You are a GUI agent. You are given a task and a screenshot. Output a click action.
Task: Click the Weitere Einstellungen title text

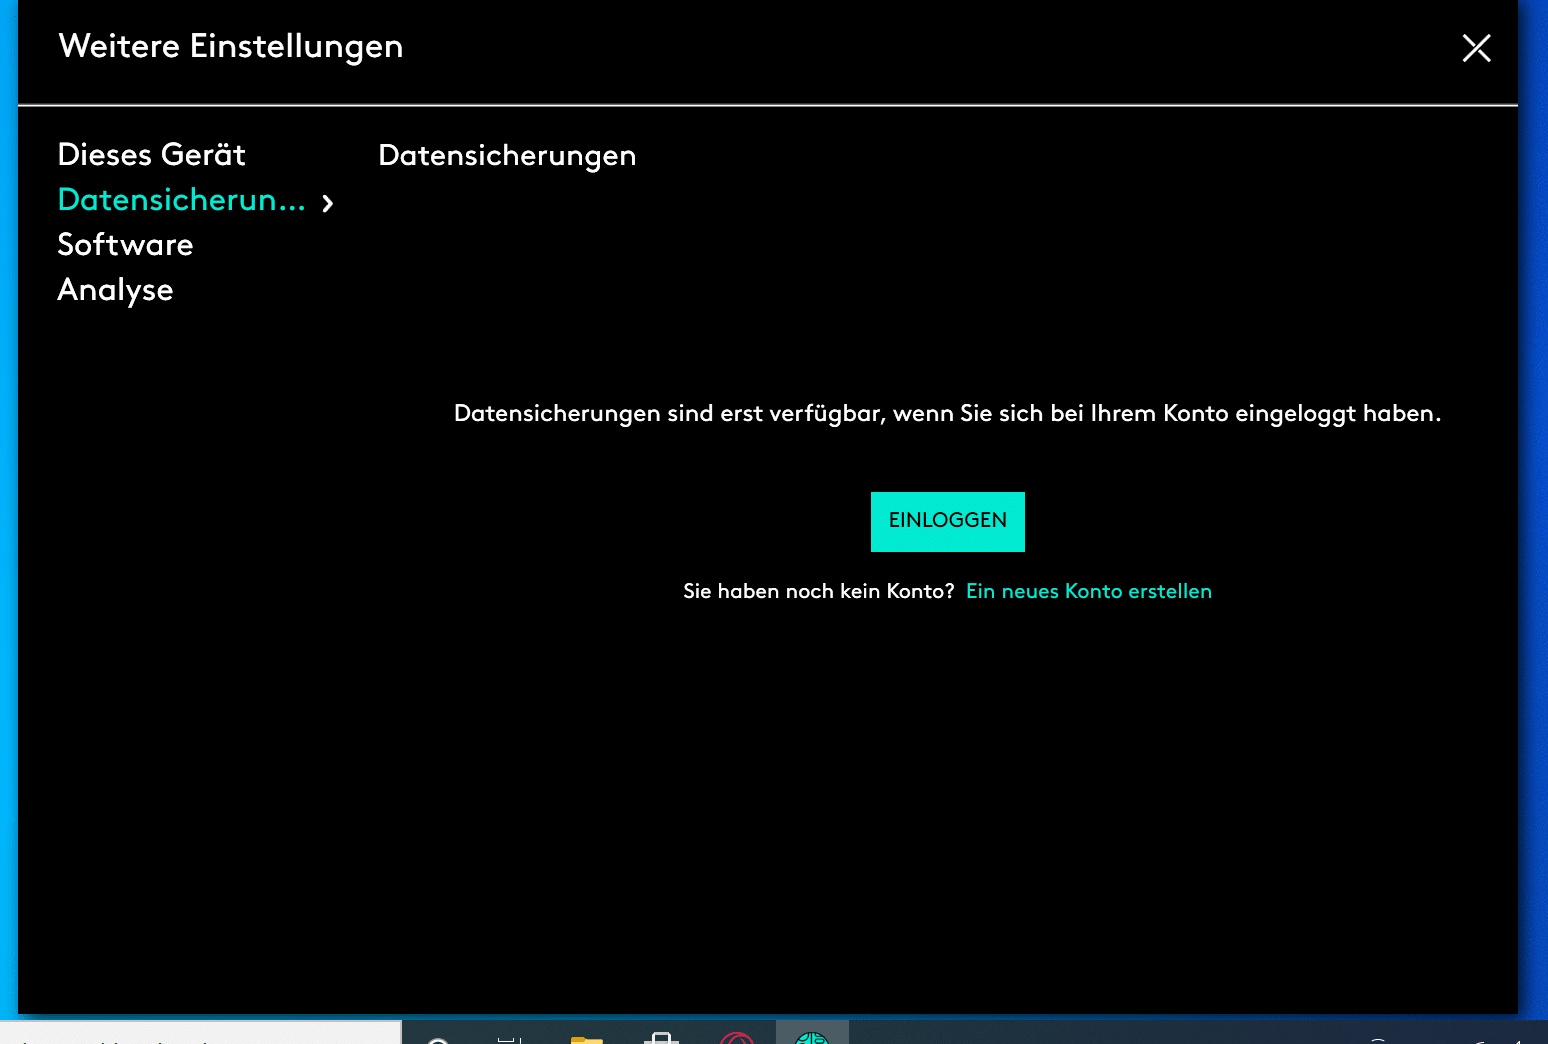pyautogui.click(x=231, y=47)
